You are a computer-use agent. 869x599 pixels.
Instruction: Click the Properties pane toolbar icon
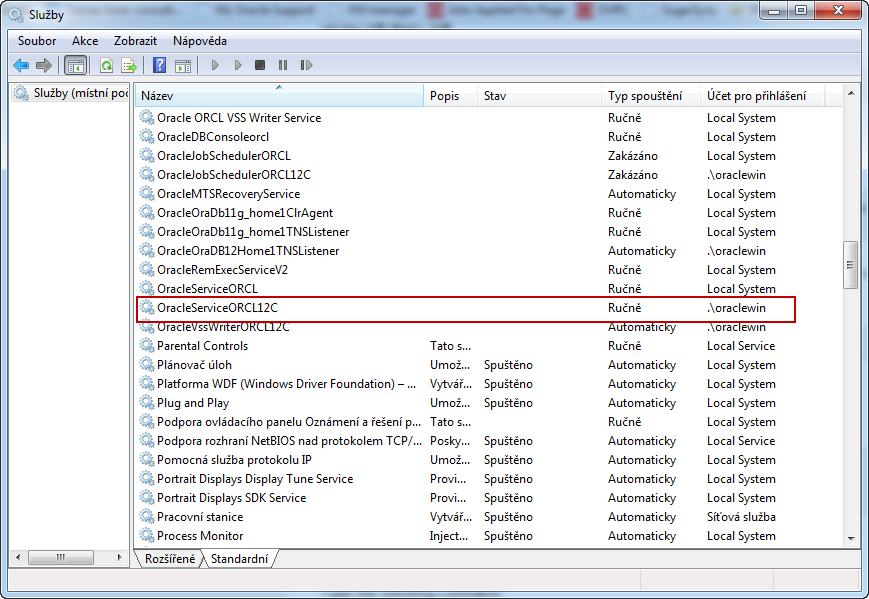tap(183, 65)
